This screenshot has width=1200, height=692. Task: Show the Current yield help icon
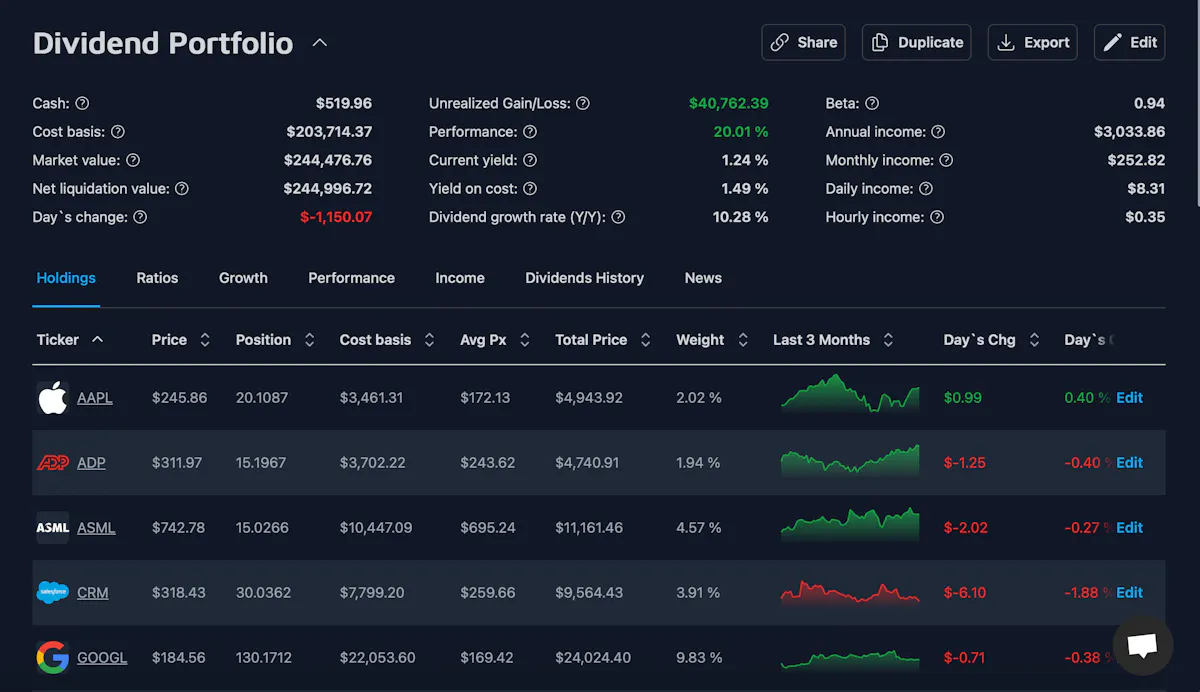530,160
